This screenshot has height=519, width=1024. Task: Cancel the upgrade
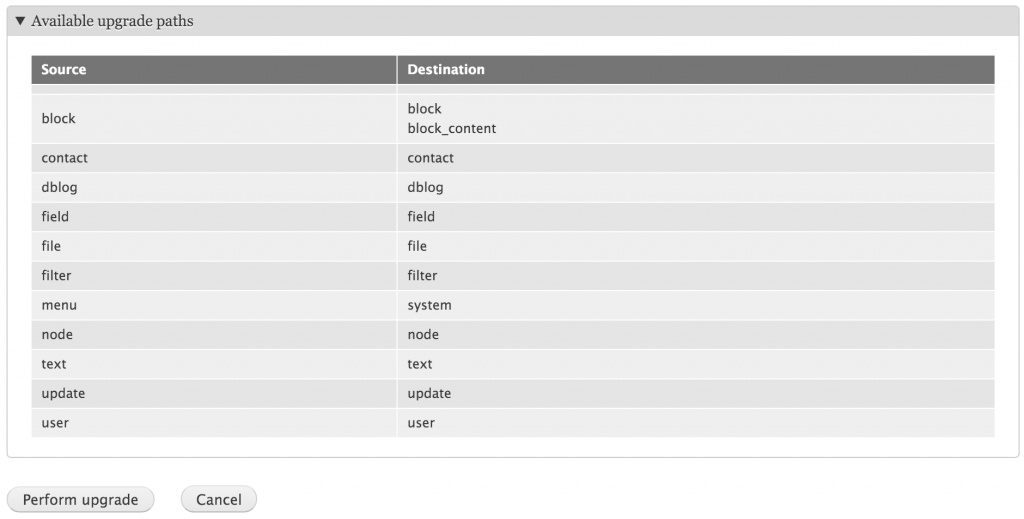[x=219, y=499]
